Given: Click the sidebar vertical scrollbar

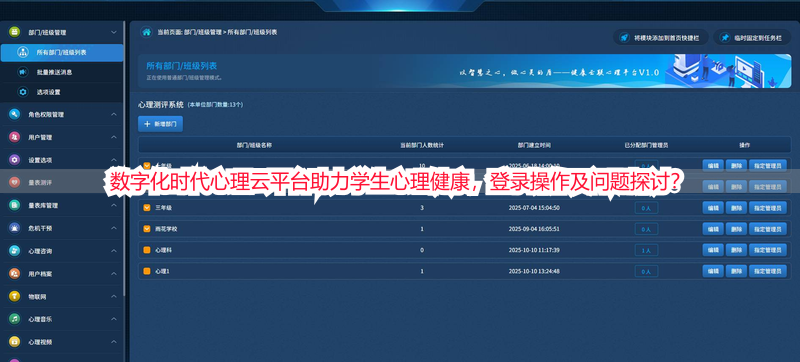Looking at the screenshot, I should coord(124,158).
